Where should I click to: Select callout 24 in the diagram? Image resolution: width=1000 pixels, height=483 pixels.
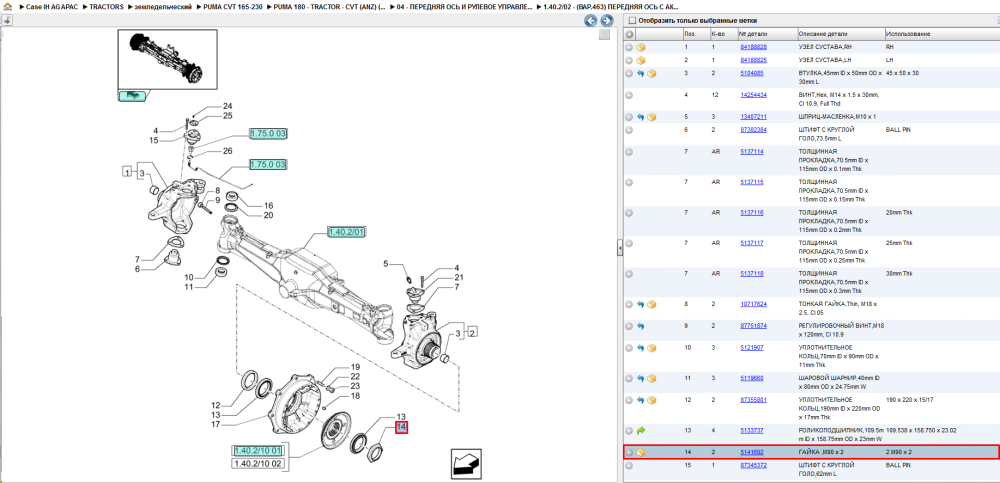tap(228, 107)
